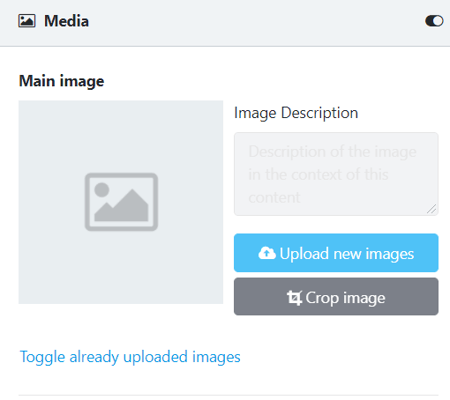Click the Crop image button

coord(336,297)
